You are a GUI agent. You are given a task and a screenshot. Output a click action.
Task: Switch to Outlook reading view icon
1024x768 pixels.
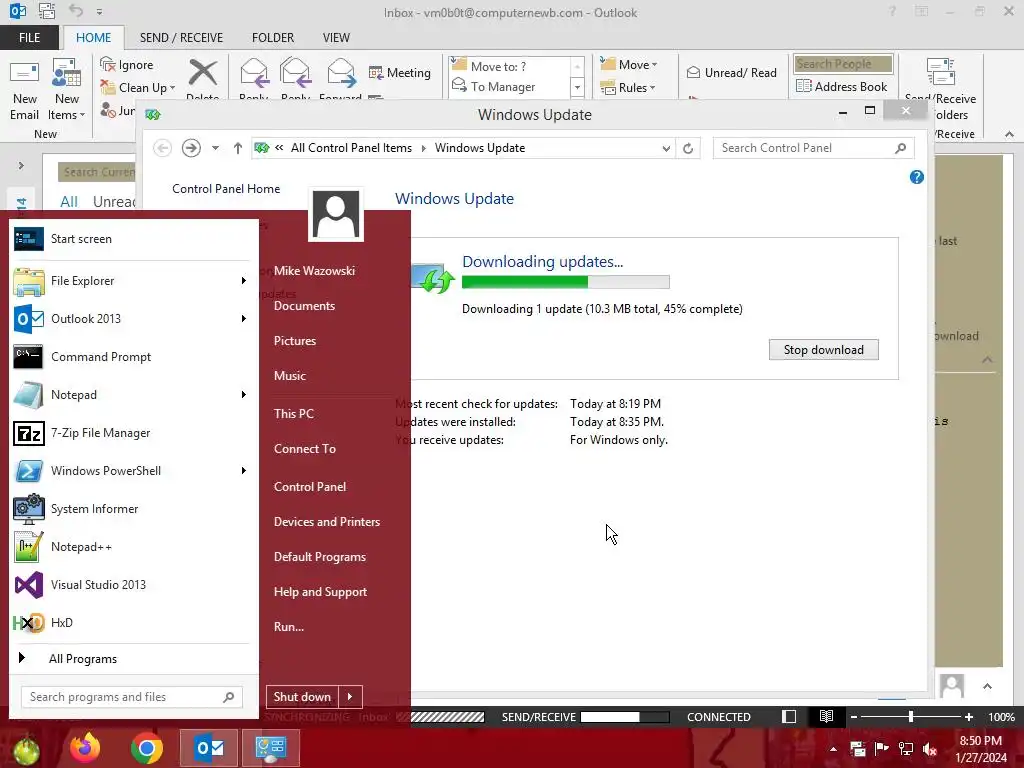826,716
